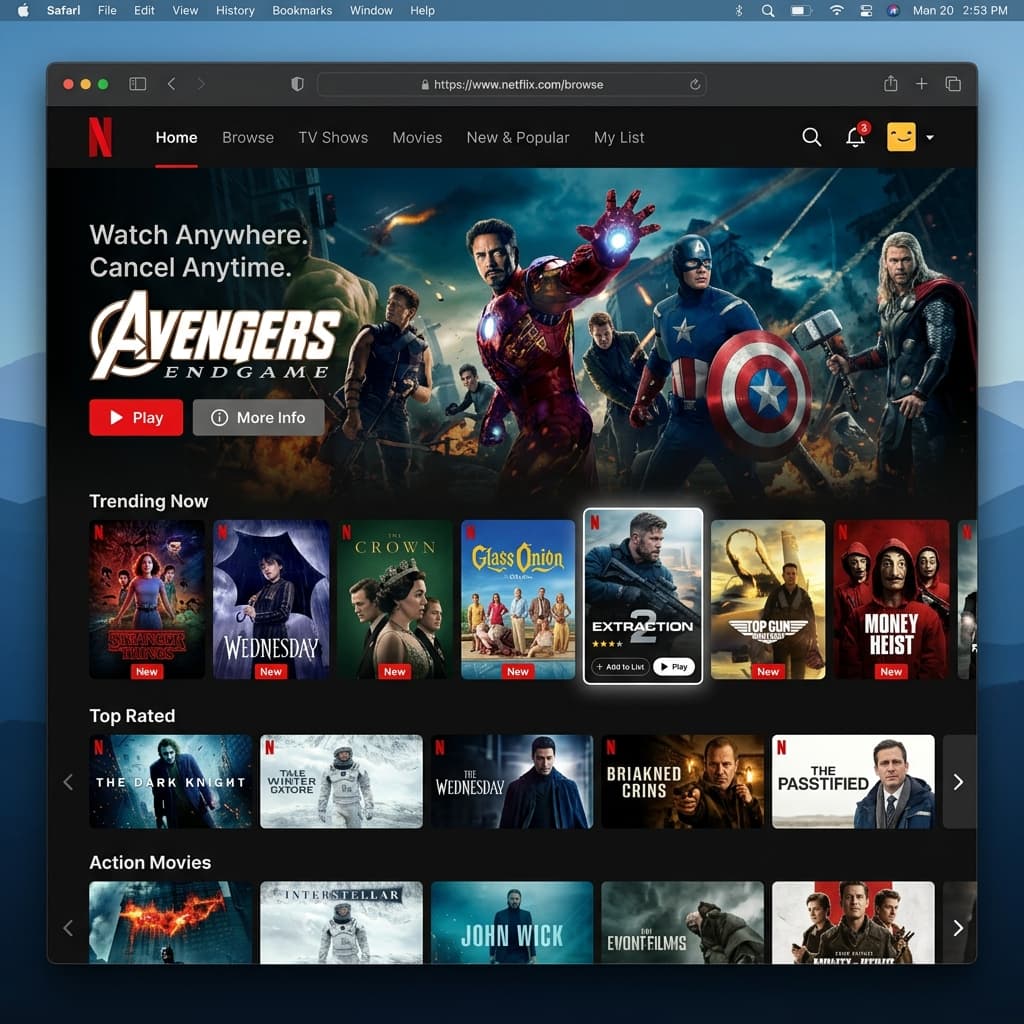This screenshot has height=1024, width=1024.
Task: Open The Crown poster
Action: (394, 600)
